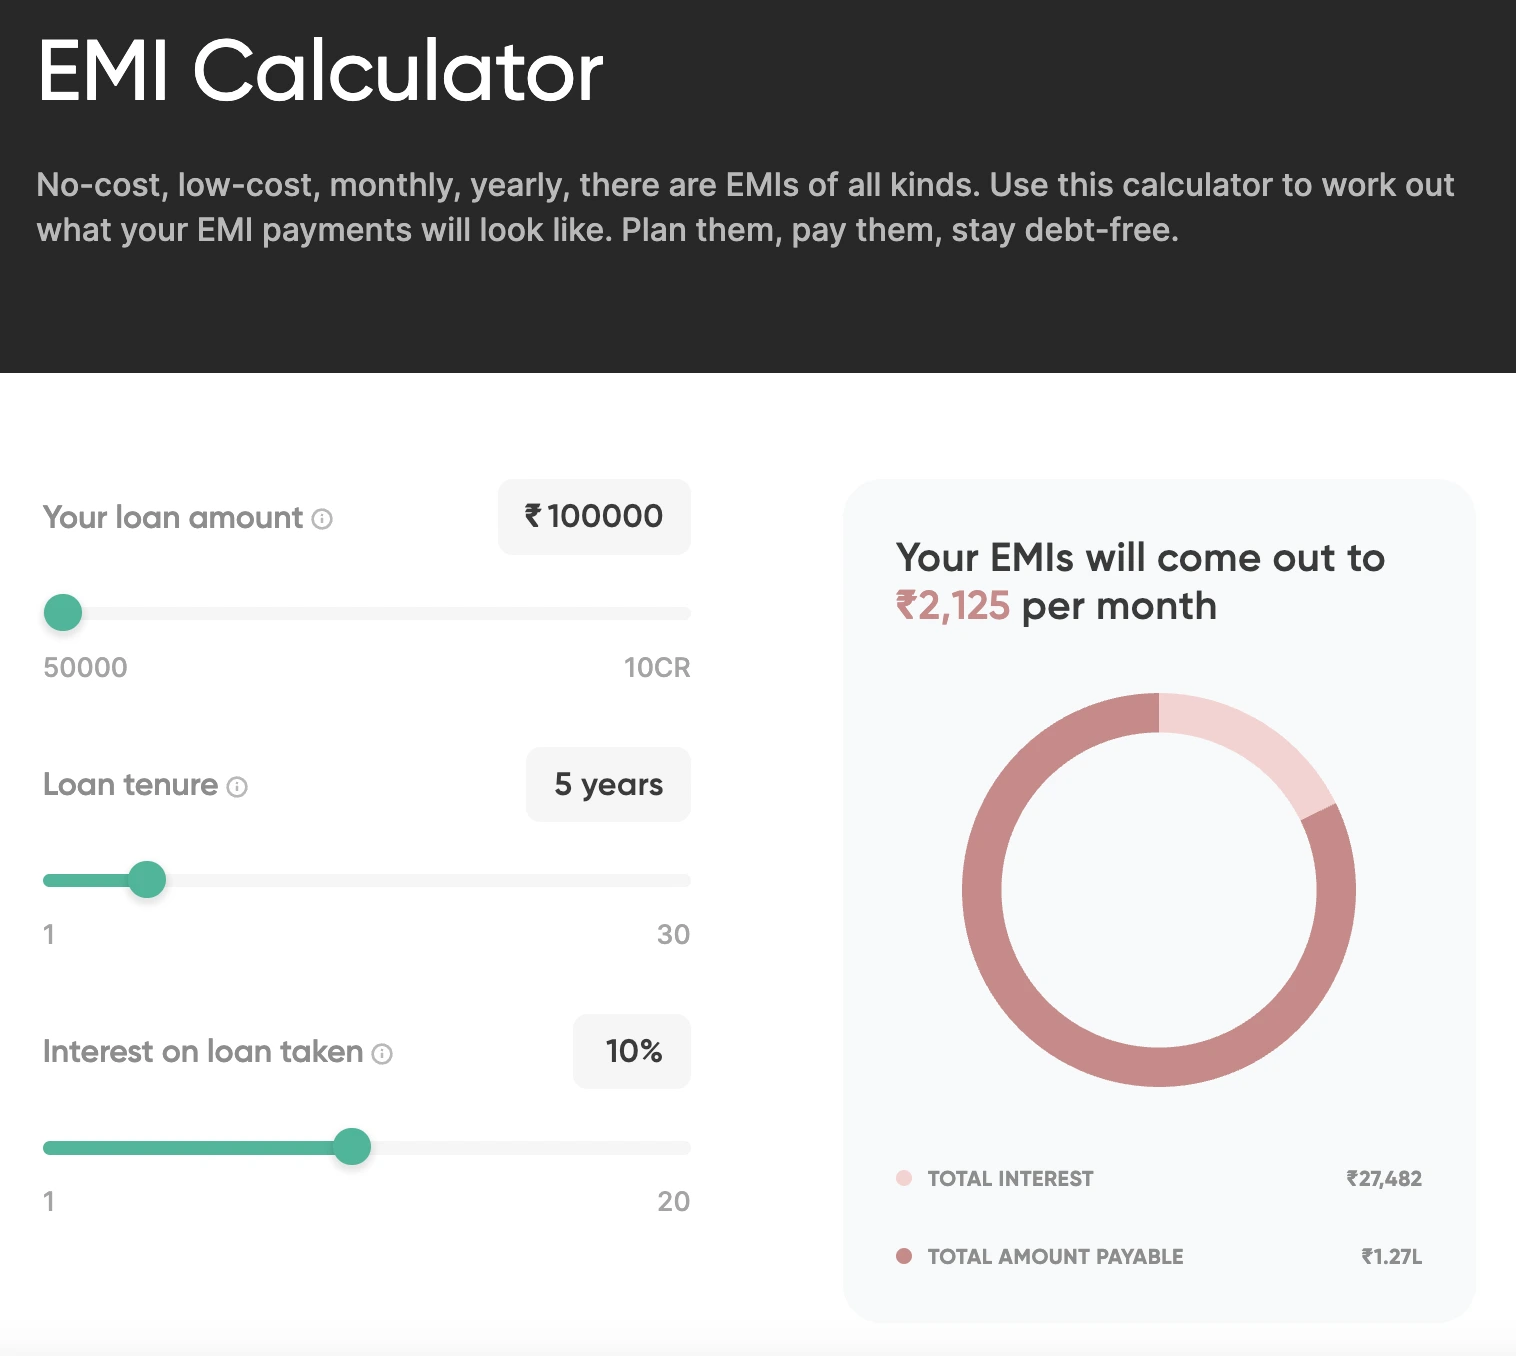Grab the loan tenure slider knob

coord(148,880)
